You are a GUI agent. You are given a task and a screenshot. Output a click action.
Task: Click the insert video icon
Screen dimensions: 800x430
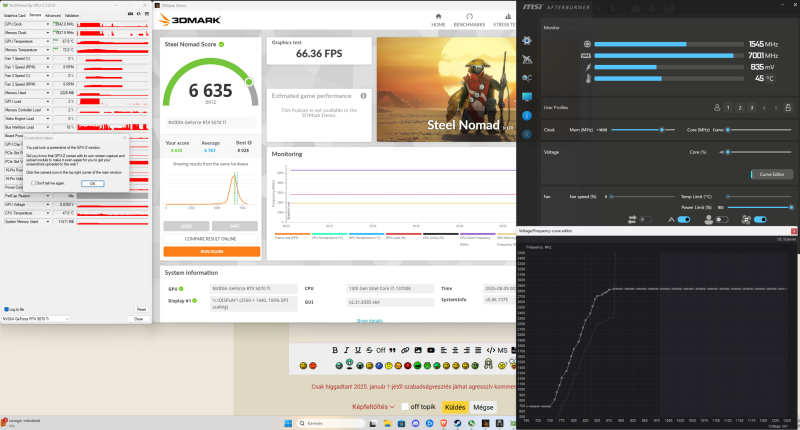[431, 350]
